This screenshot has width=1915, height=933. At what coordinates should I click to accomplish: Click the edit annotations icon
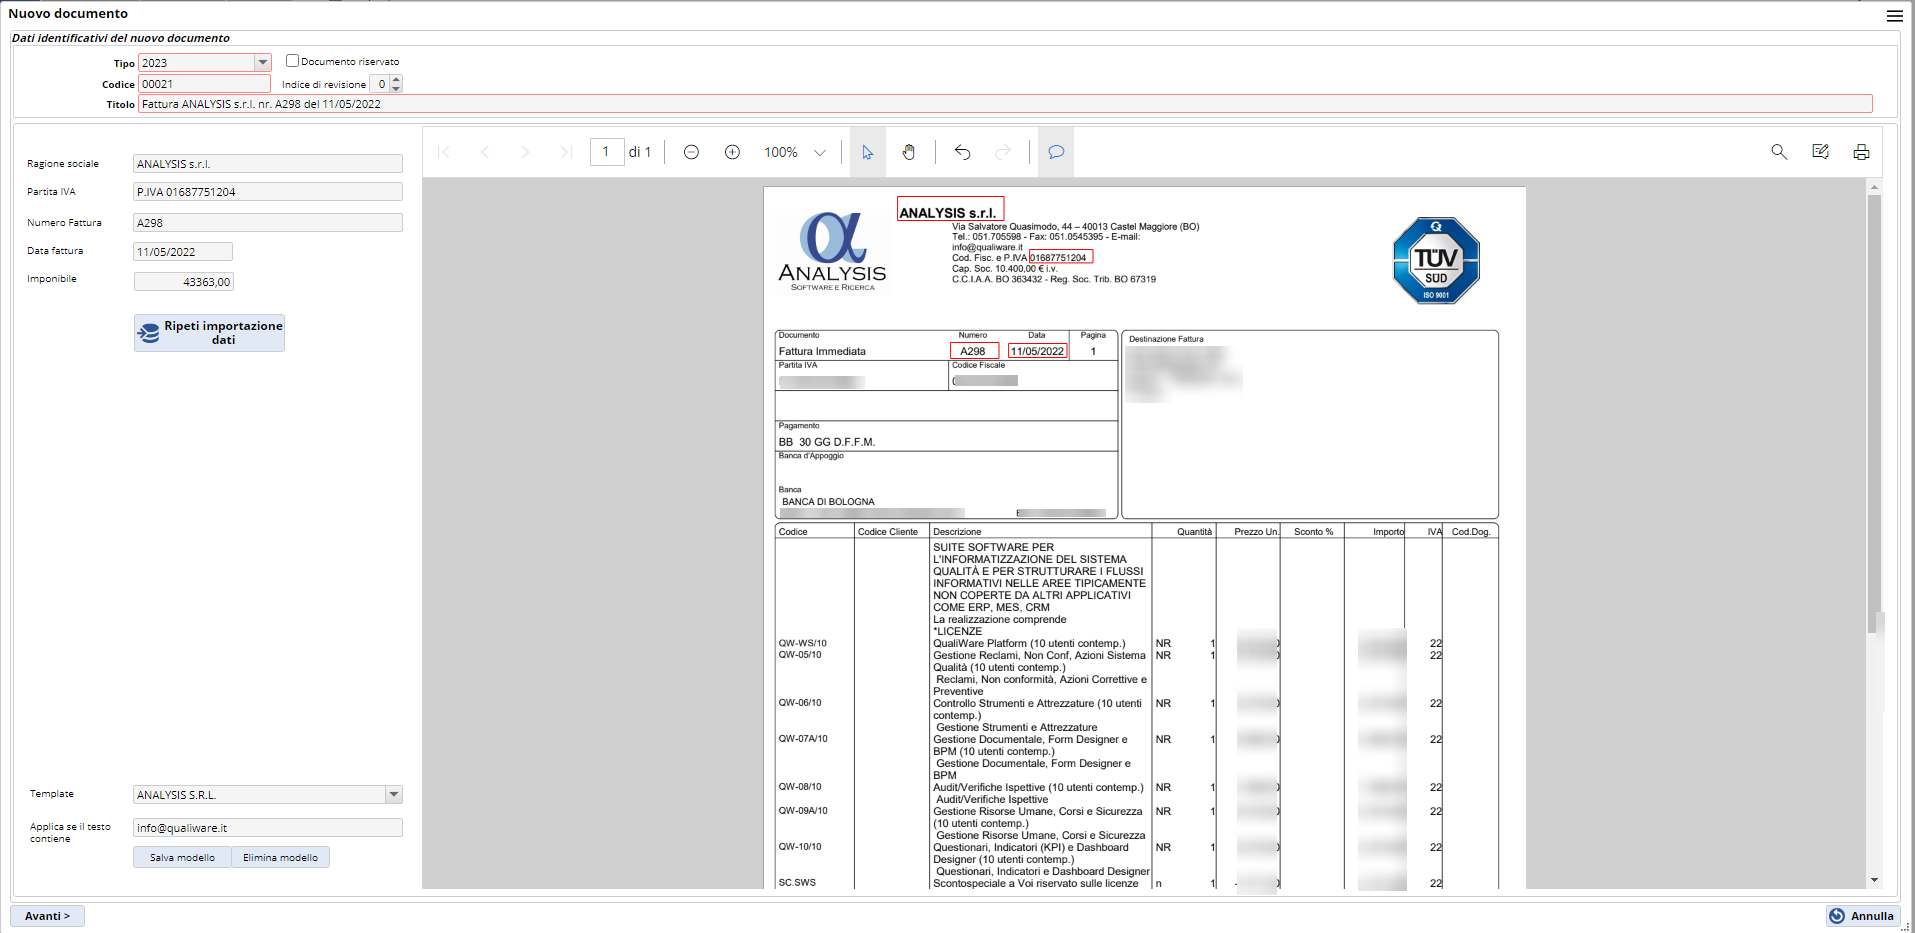click(x=1820, y=152)
